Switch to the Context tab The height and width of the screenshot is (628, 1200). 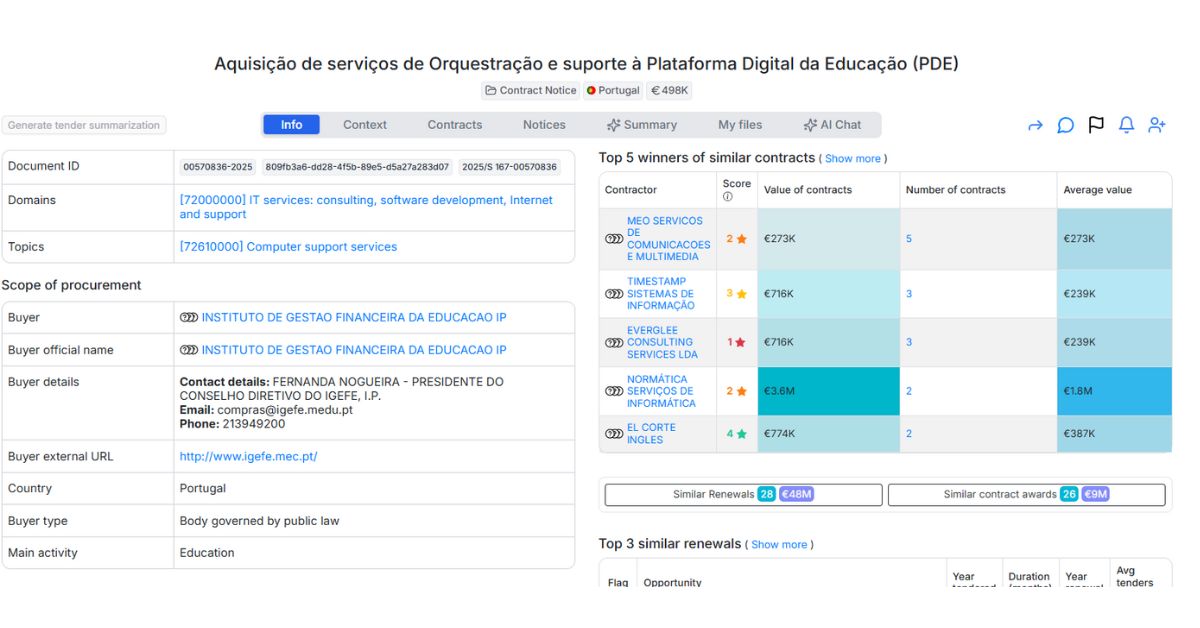point(364,125)
